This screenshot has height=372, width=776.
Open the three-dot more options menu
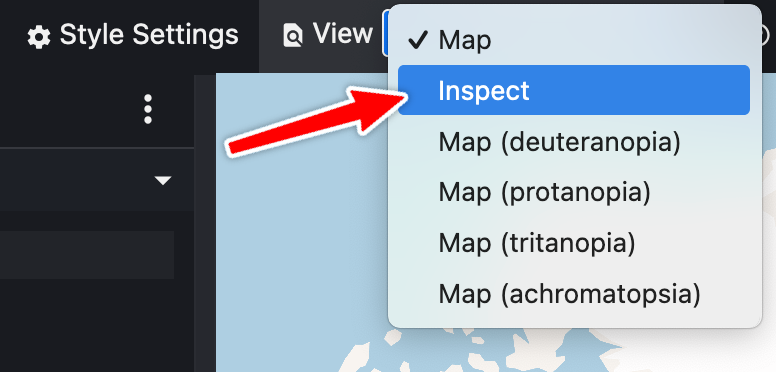(x=147, y=109)
